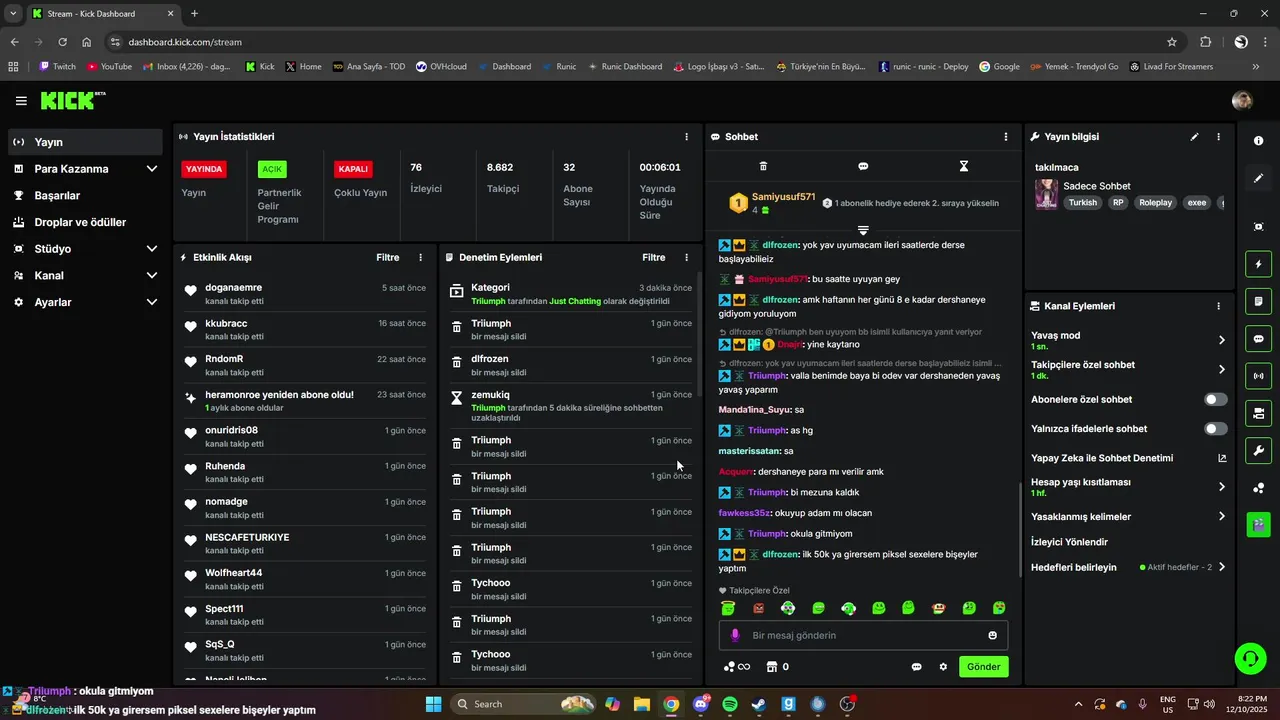Image resolution: width=1280 pixels, height=720 pixels.
Task: Click the lightning bolt icon in right sidebar
Action: pos(1258,264)
